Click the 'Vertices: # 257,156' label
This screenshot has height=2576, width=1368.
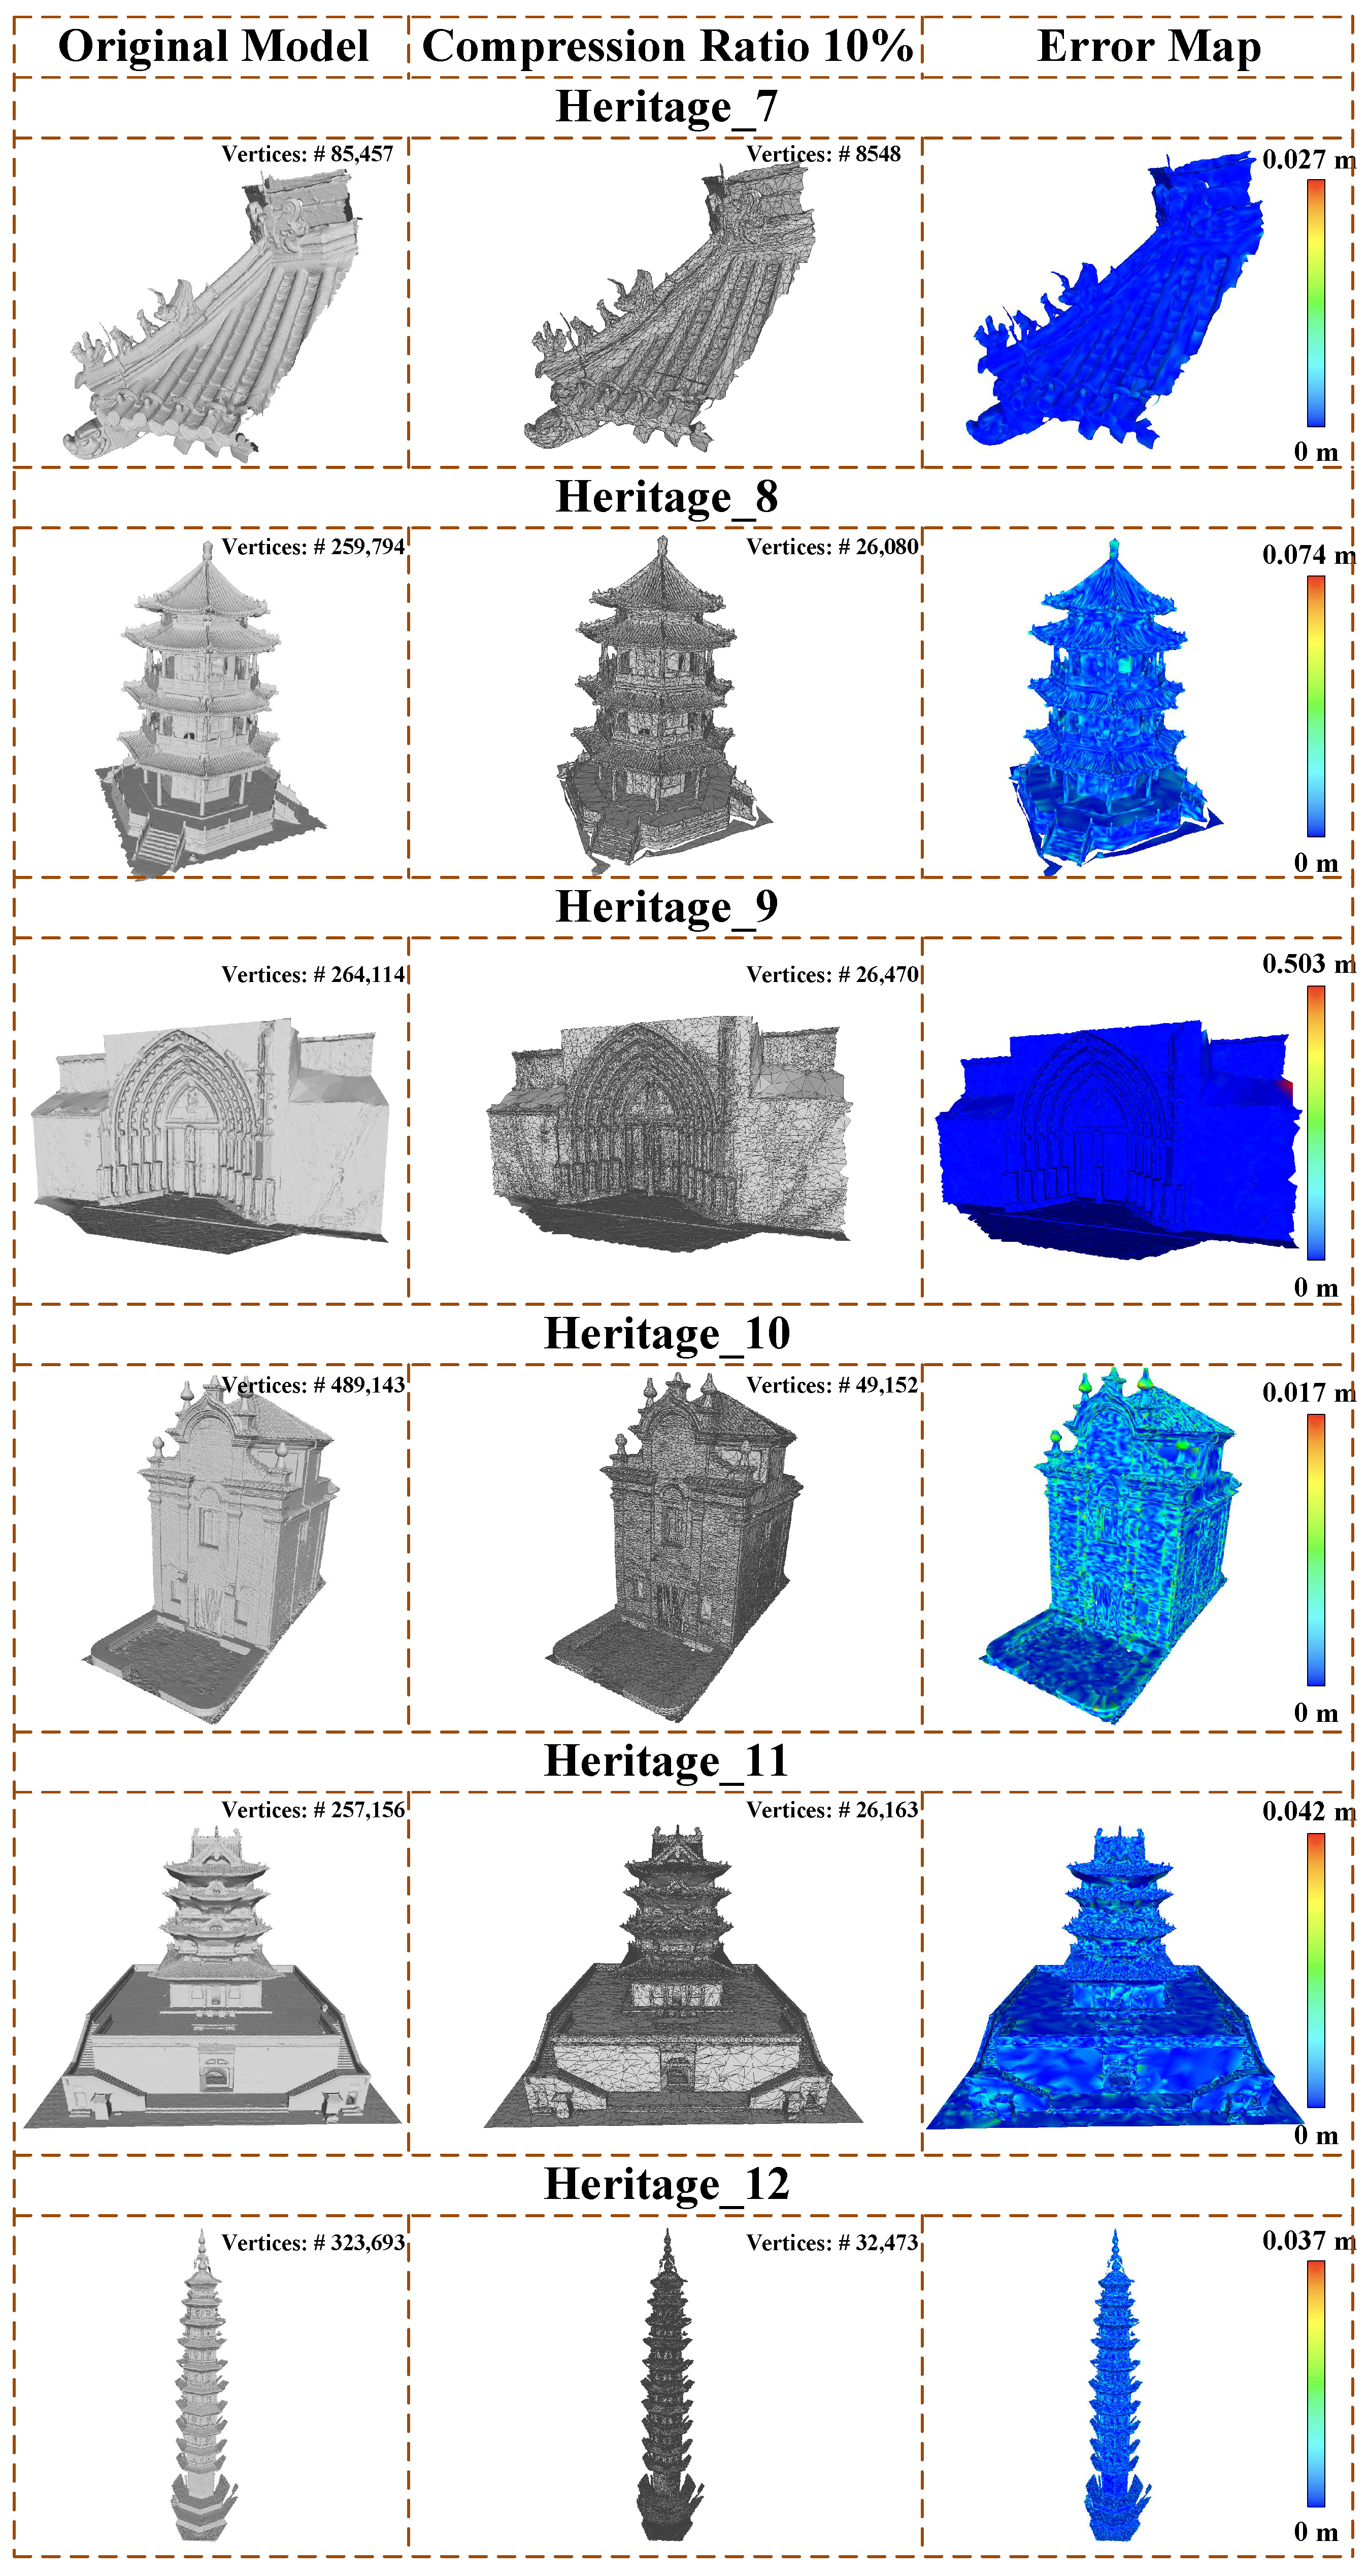pos(313,1810)
